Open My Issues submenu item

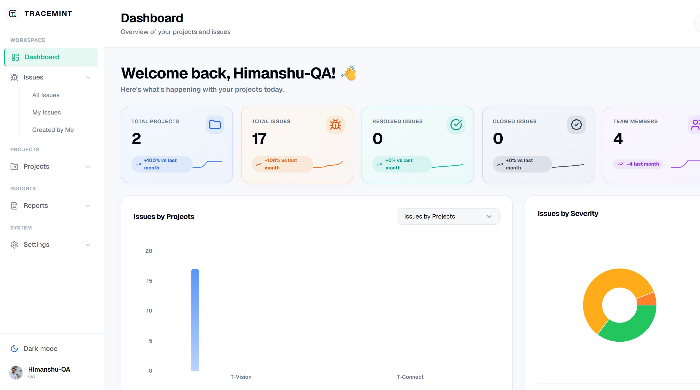point(46,112)
